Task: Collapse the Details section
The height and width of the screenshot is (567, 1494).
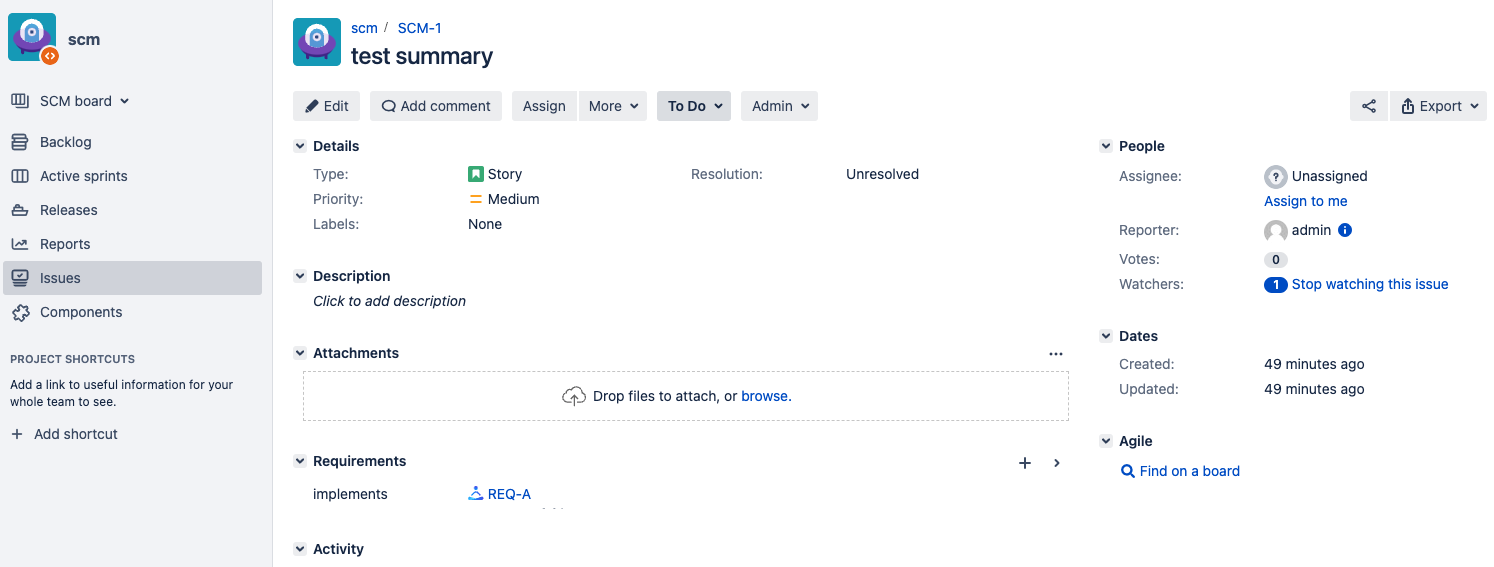Action: pyautogui.click(x=300, y=146)
